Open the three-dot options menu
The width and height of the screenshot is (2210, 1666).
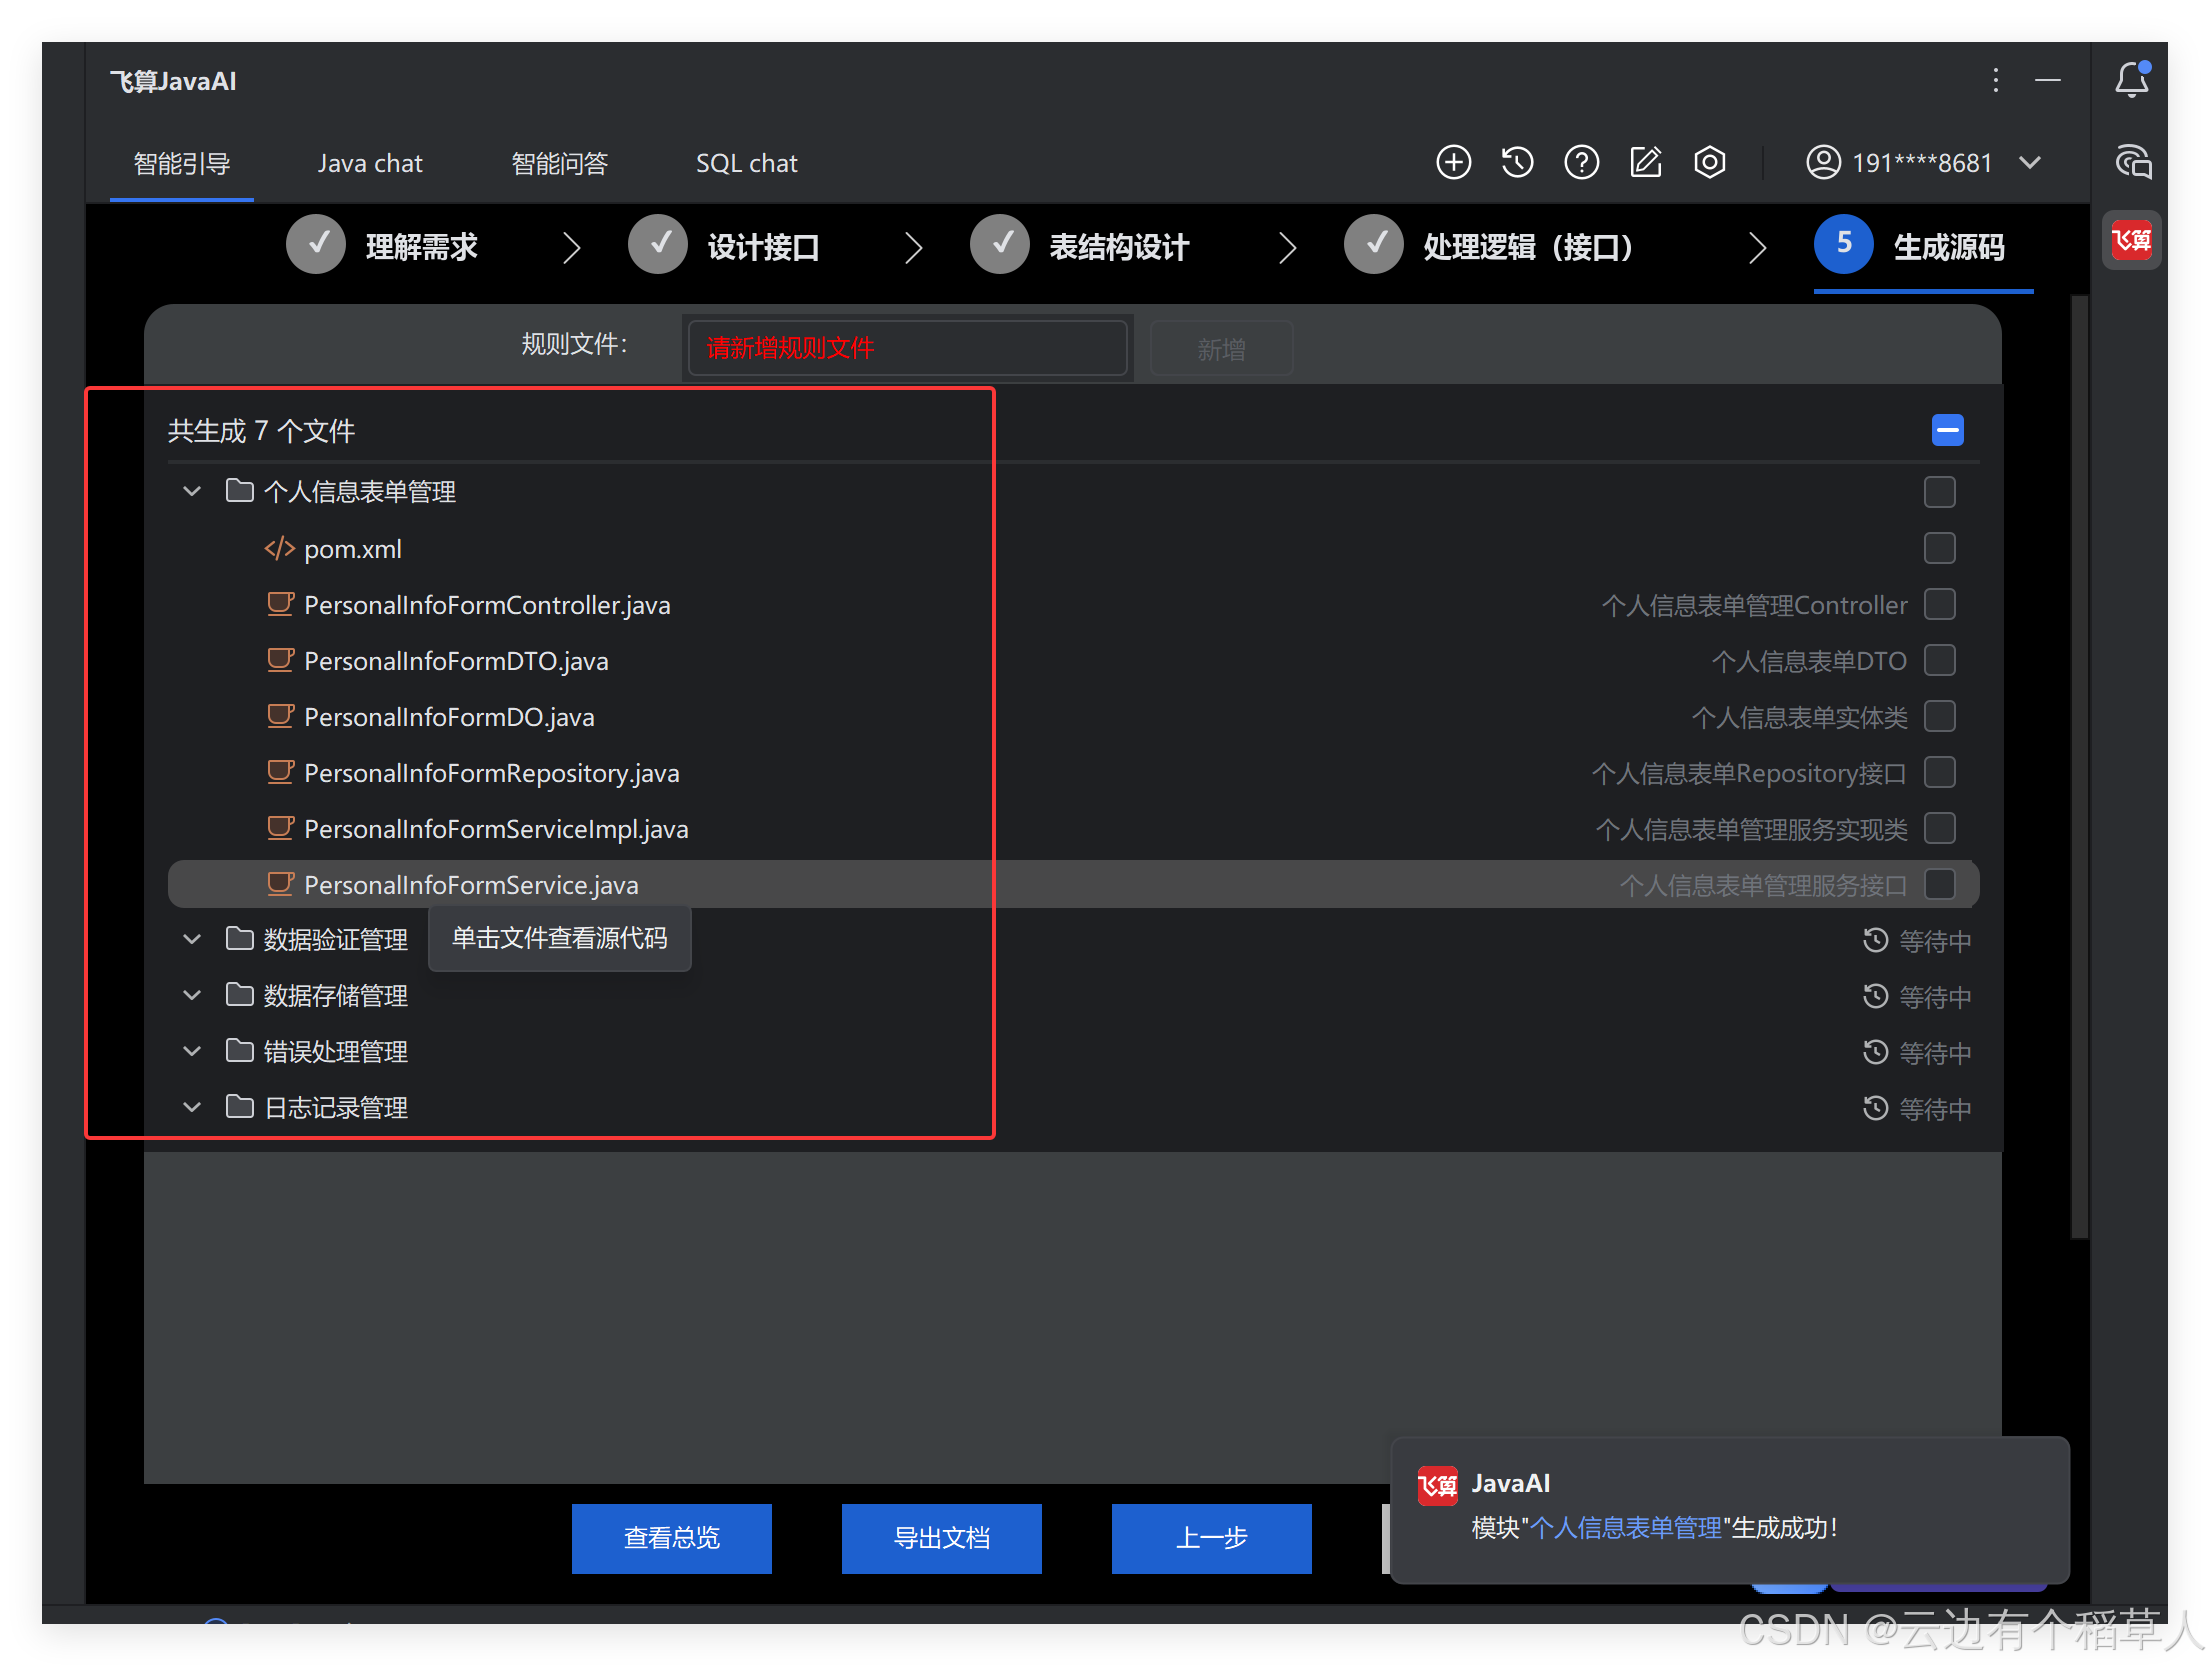tap(1995, 80)
